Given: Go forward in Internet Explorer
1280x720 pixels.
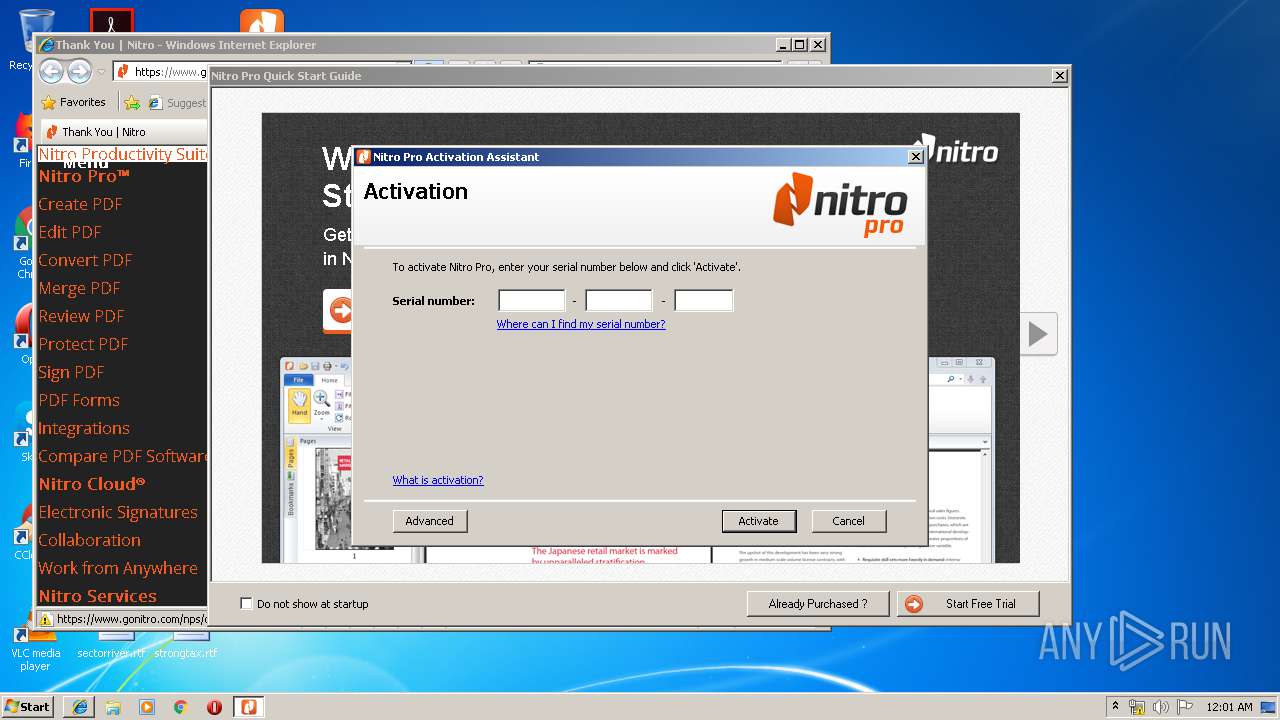Looking at the screenshot, I should [79, 71].
